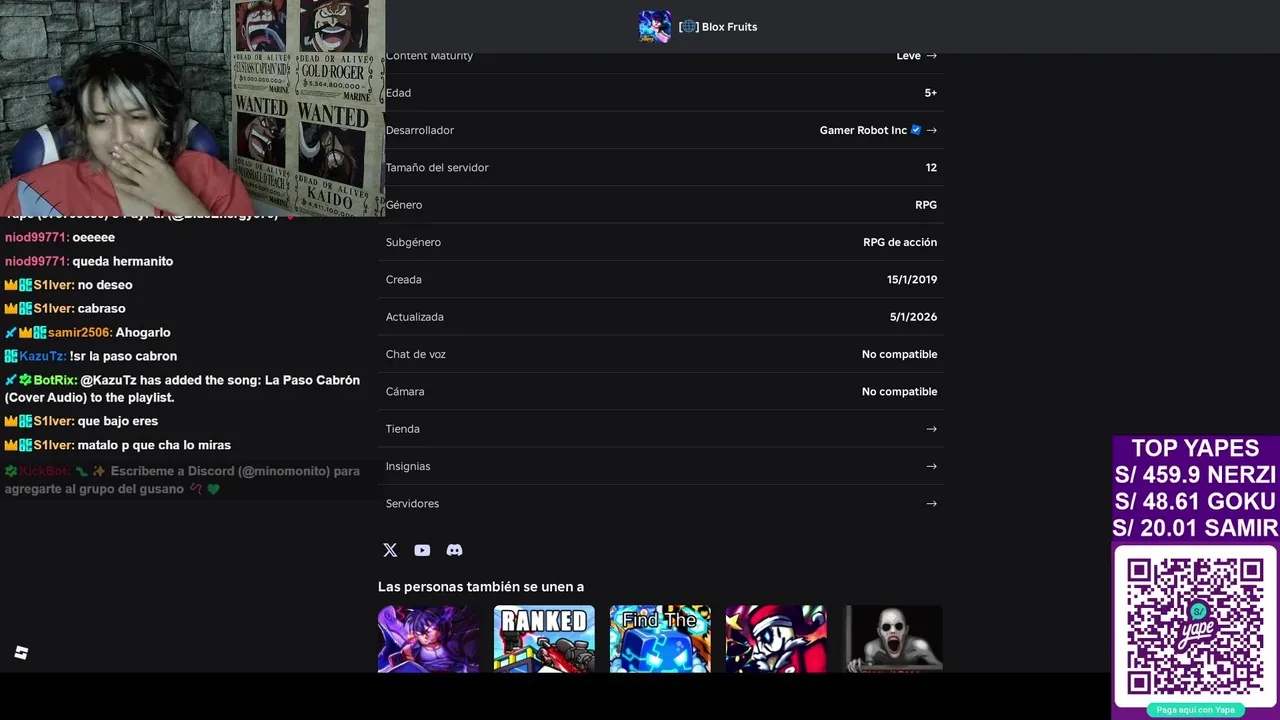
Task: Click the 'S/ 48.61 GOKU' entry
Action: pos(1195,501)
